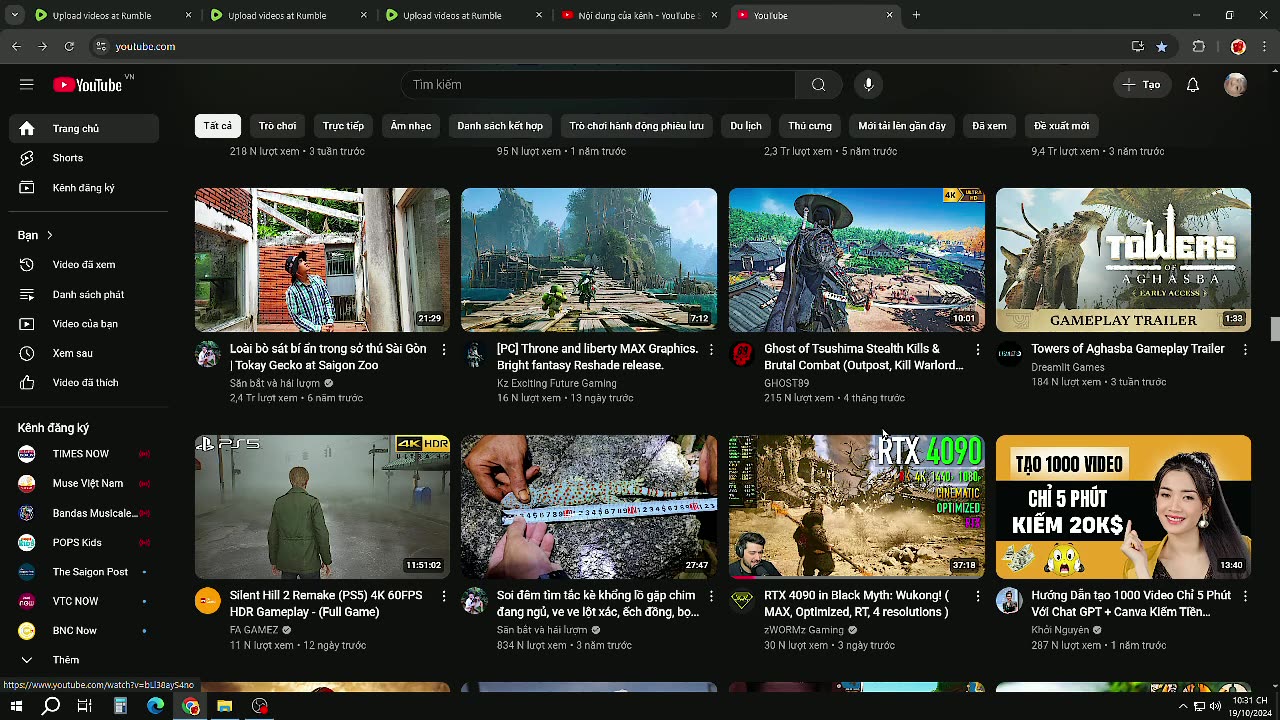The width and height of the screenshot is (1280, 720).
Task: Open Silent Hill 2 Remake thumbnail
Action: click(322, 507)
